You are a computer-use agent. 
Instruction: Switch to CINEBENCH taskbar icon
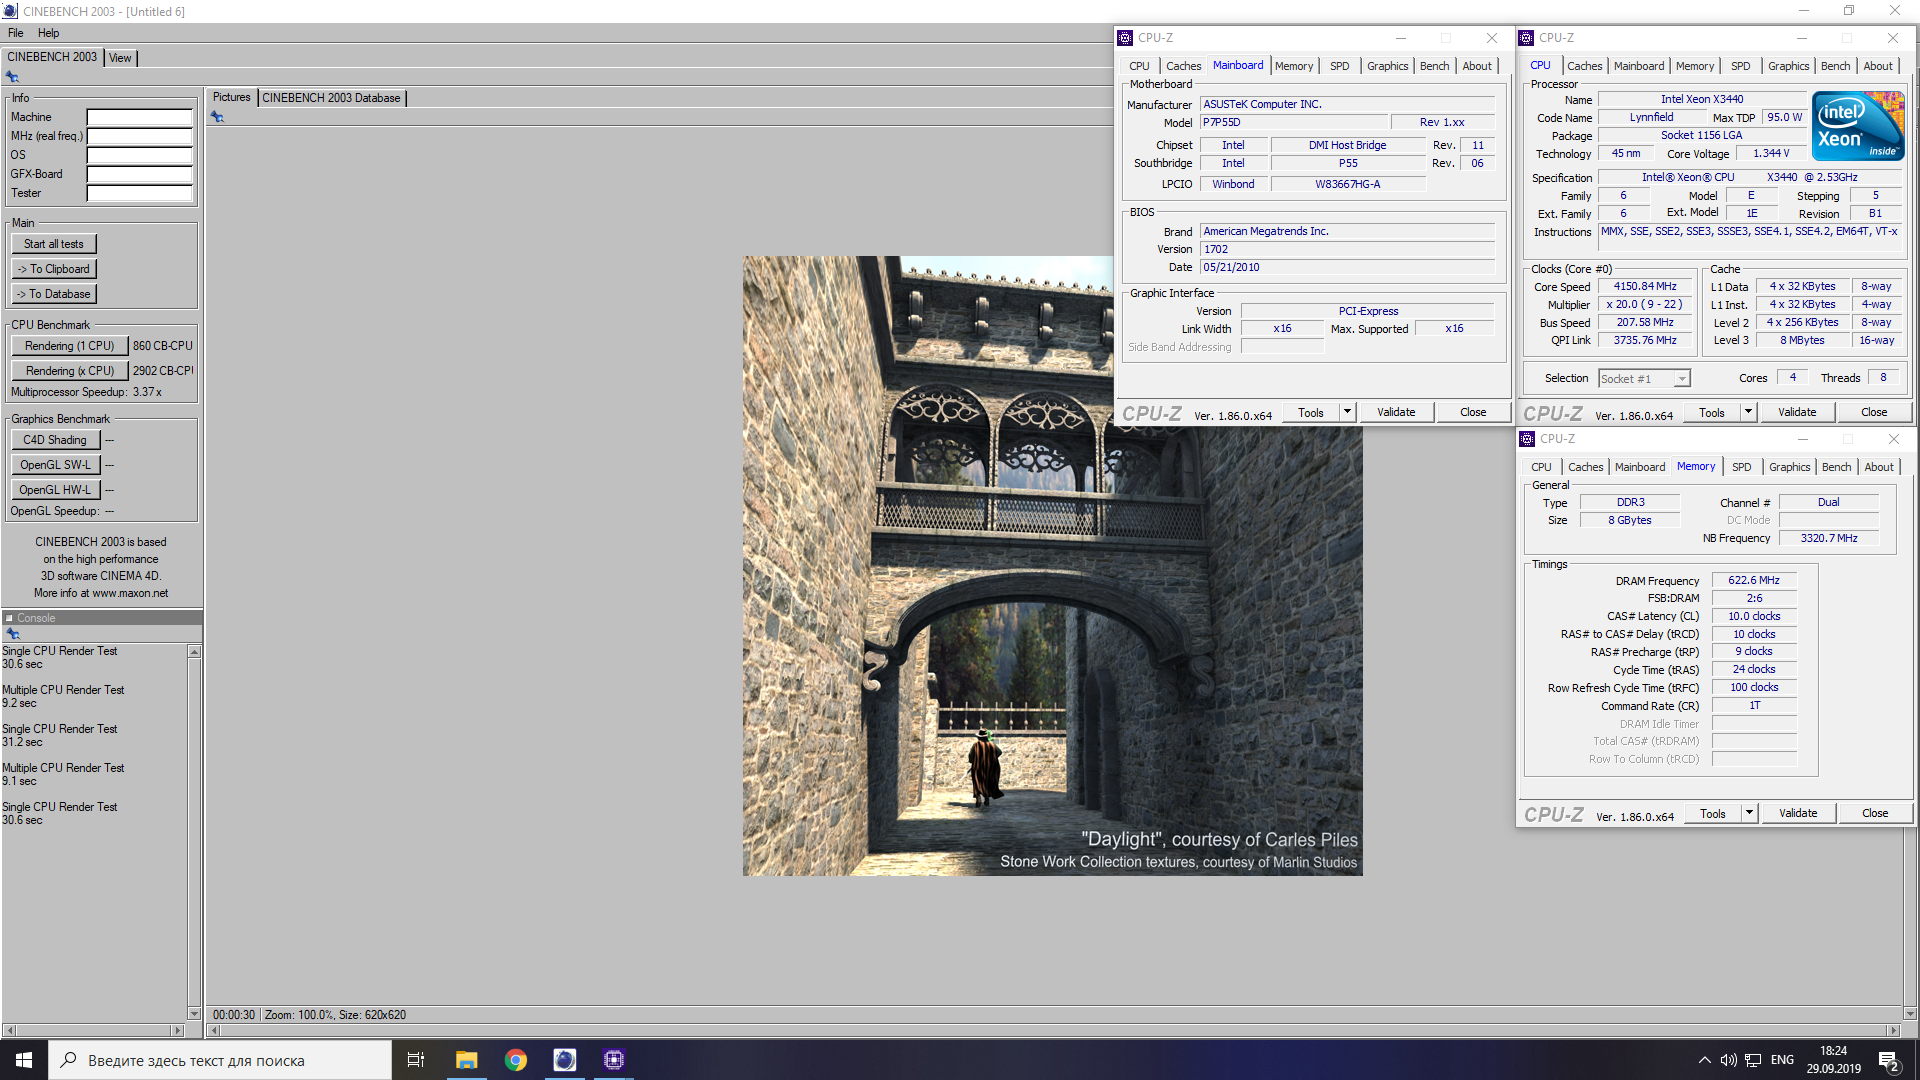tap(565, 1060)
